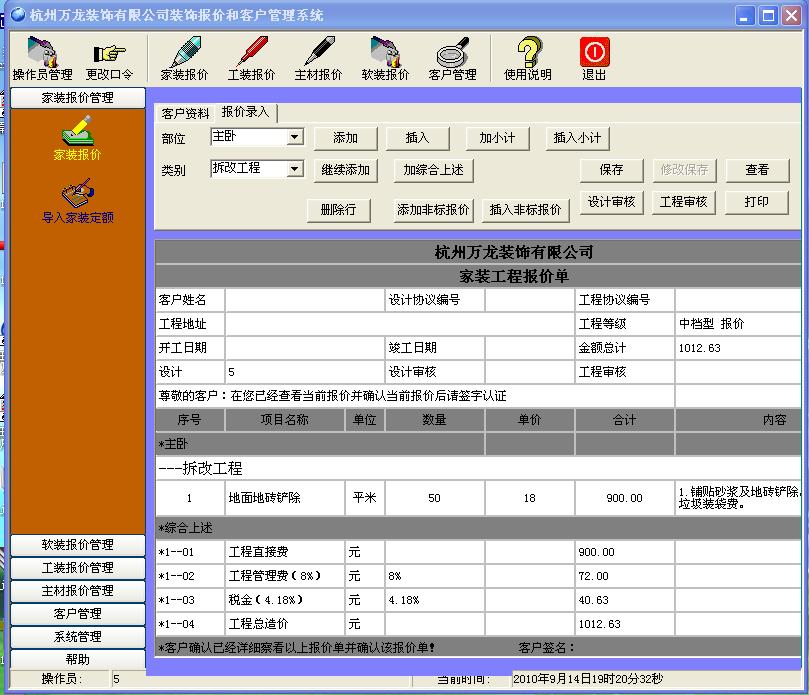Expand the 类别 dropdown arrow
This screenshot has height=695, width=809.
tap(295, 169)
